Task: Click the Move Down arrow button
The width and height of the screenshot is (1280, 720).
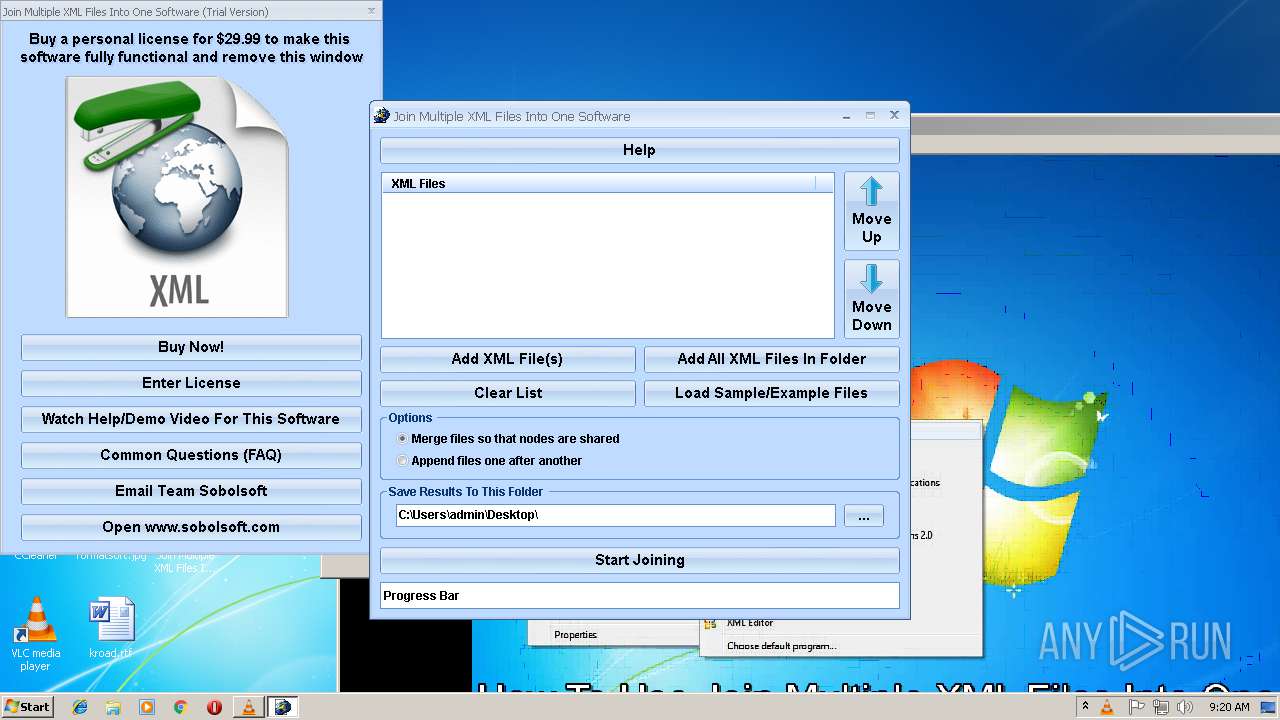Action: tap(871, 299)
